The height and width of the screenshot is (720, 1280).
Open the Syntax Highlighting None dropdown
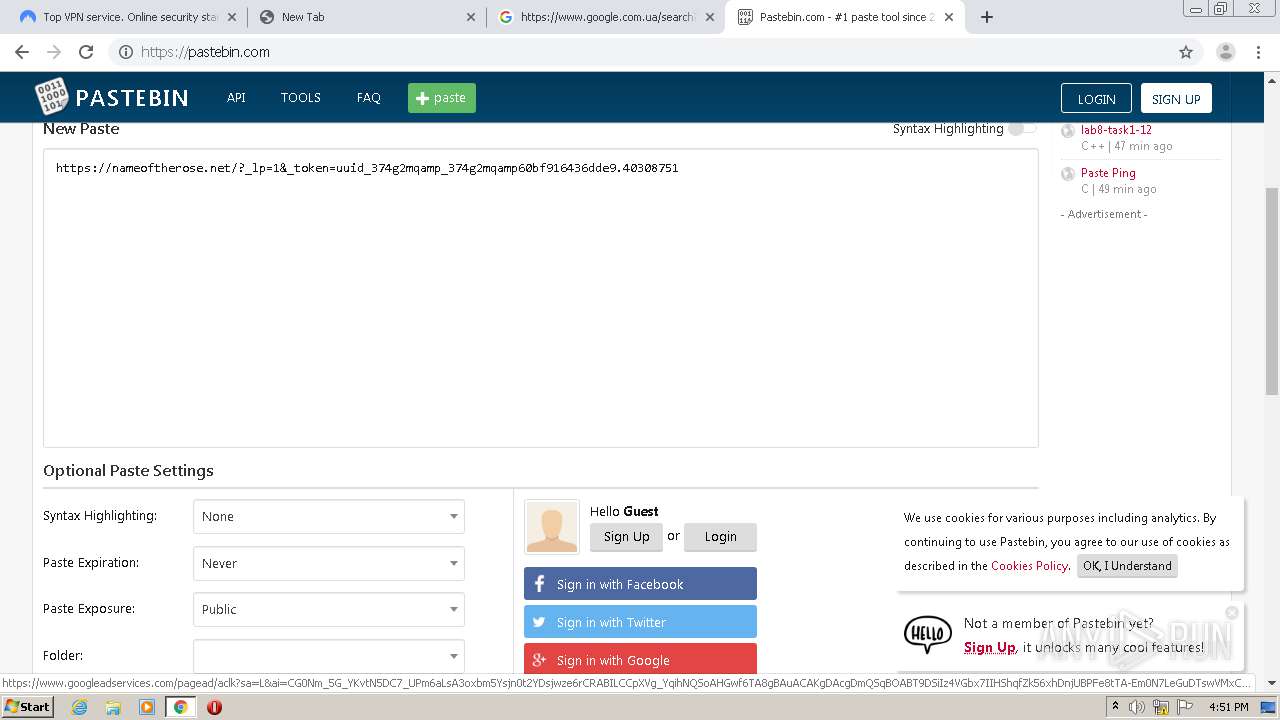pyautogui.click(x=329, y=517)
